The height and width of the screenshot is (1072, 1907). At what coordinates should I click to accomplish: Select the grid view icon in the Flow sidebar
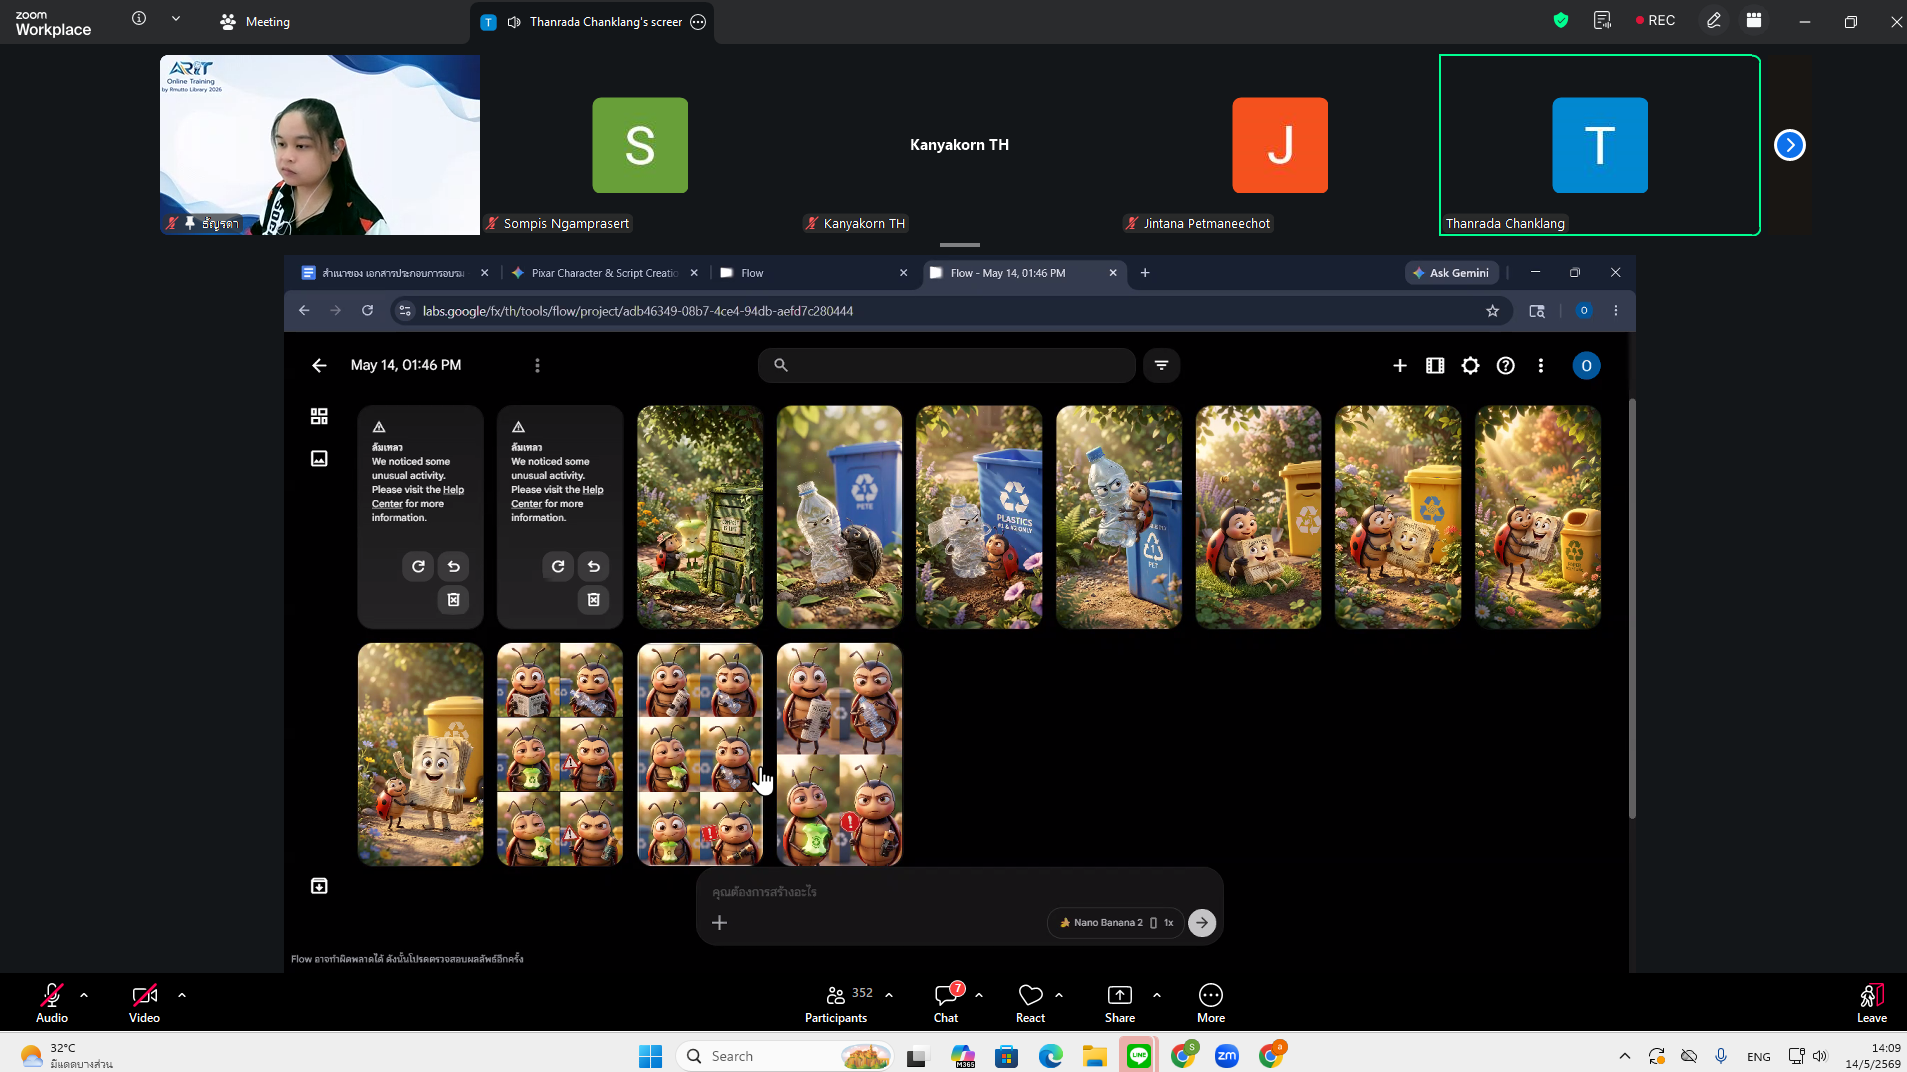tap(319, 416)
